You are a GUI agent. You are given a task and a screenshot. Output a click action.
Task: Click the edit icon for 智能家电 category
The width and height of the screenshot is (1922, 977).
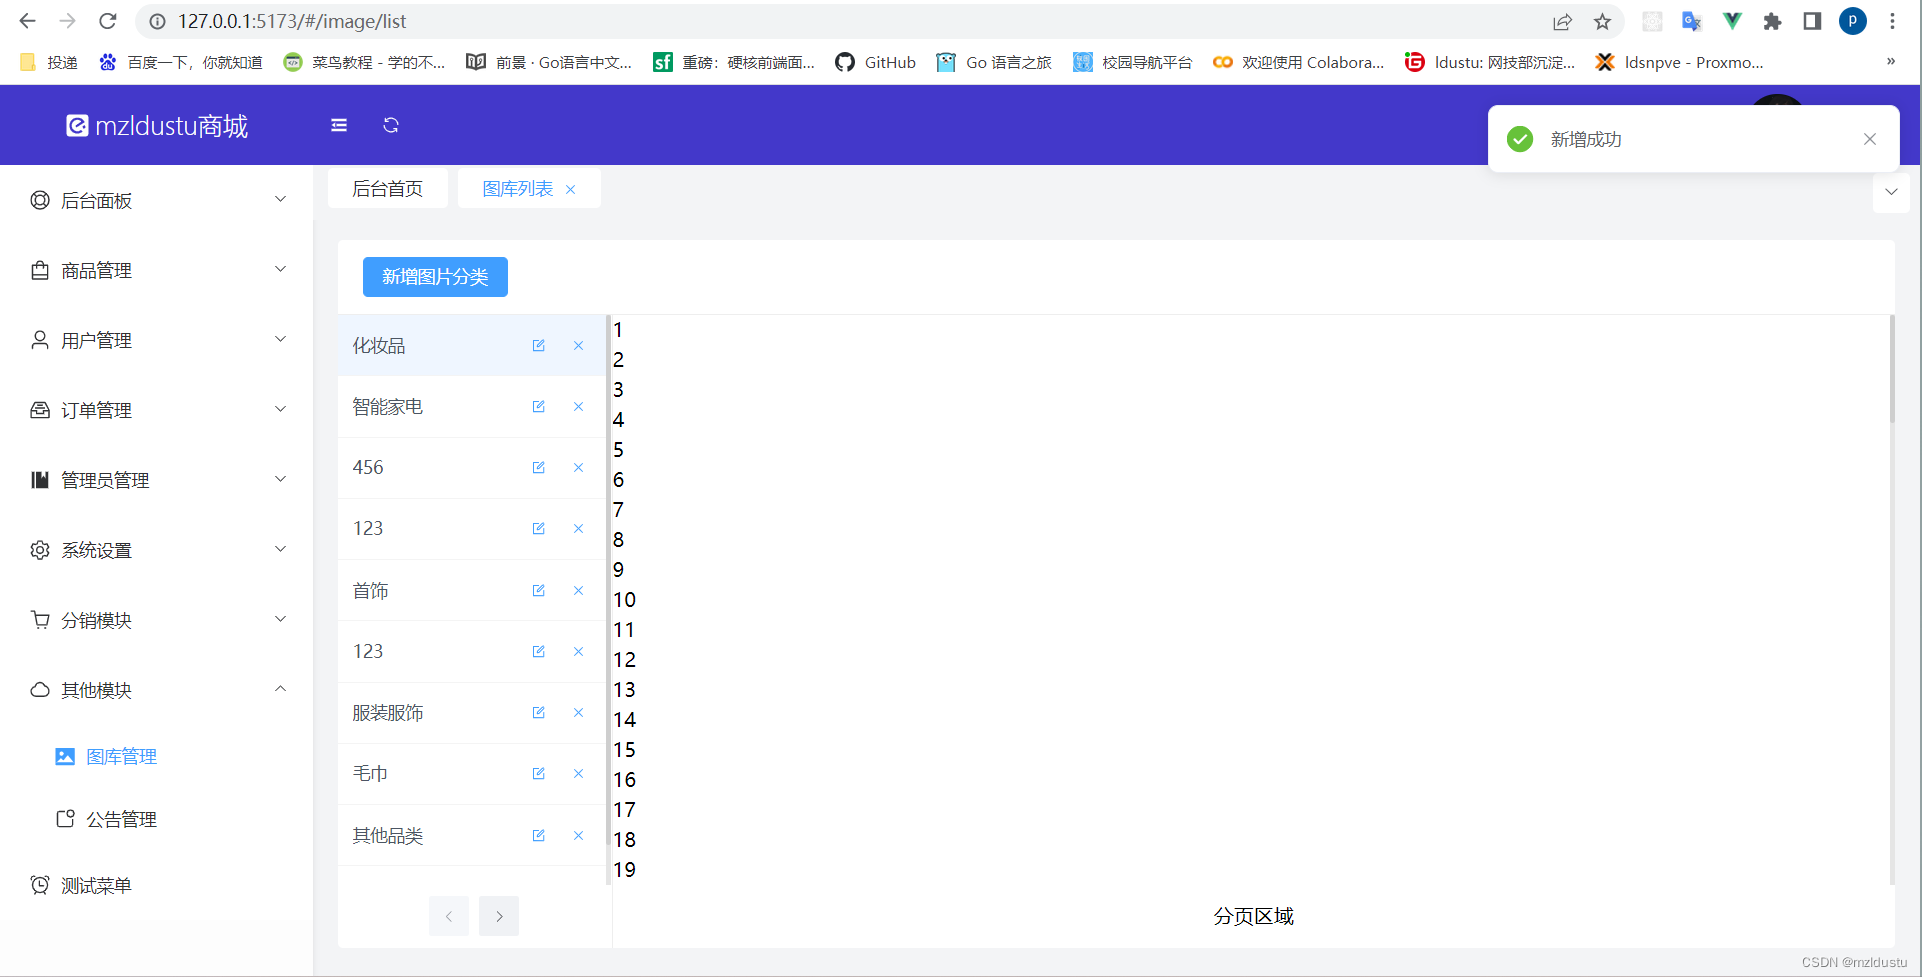tap(538, 406)
